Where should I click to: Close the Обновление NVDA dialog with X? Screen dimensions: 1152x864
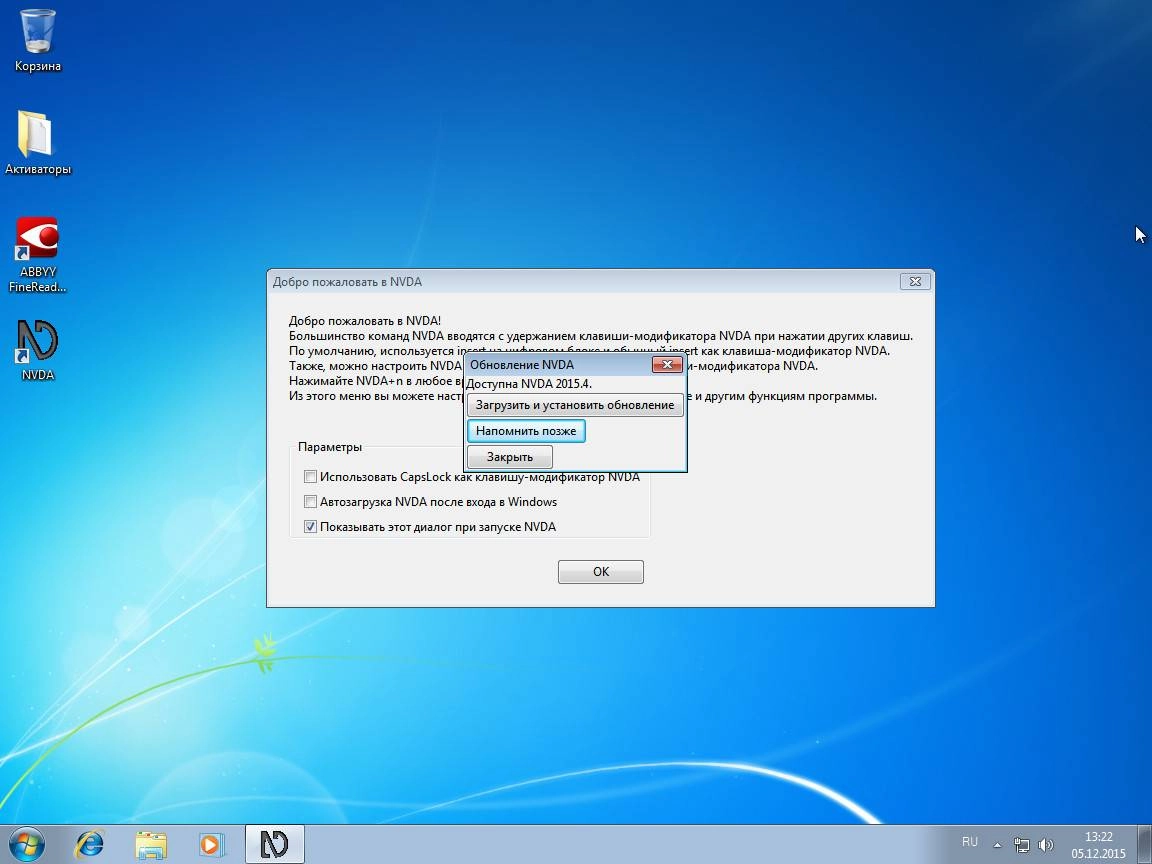666,364
